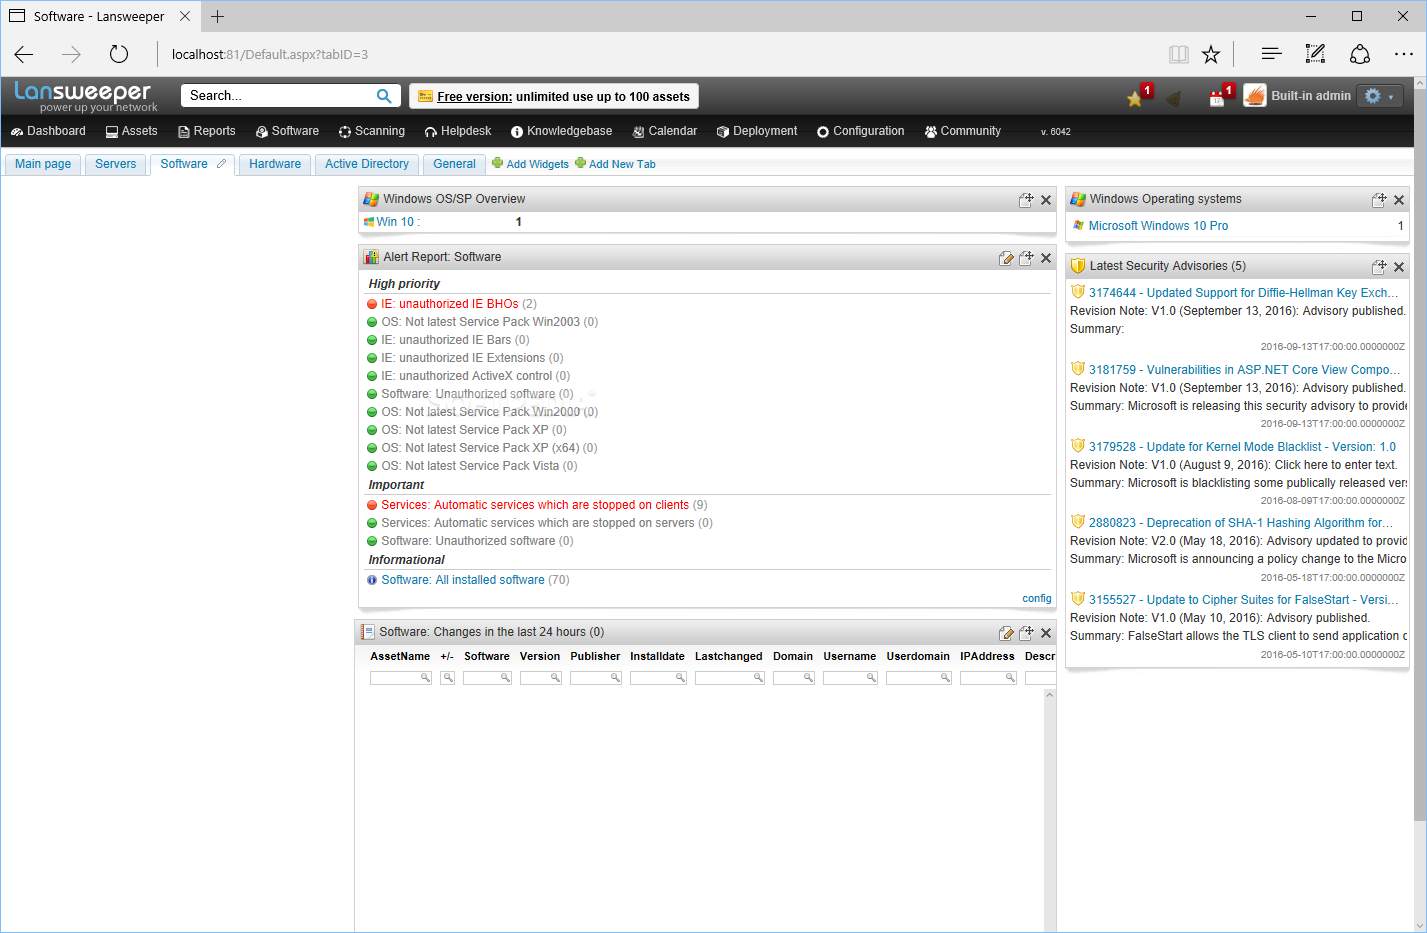1427x933 pixels.
Task: Open advisory 2880823 SHA-1 Deprecation link
Action: point(1240,523)
